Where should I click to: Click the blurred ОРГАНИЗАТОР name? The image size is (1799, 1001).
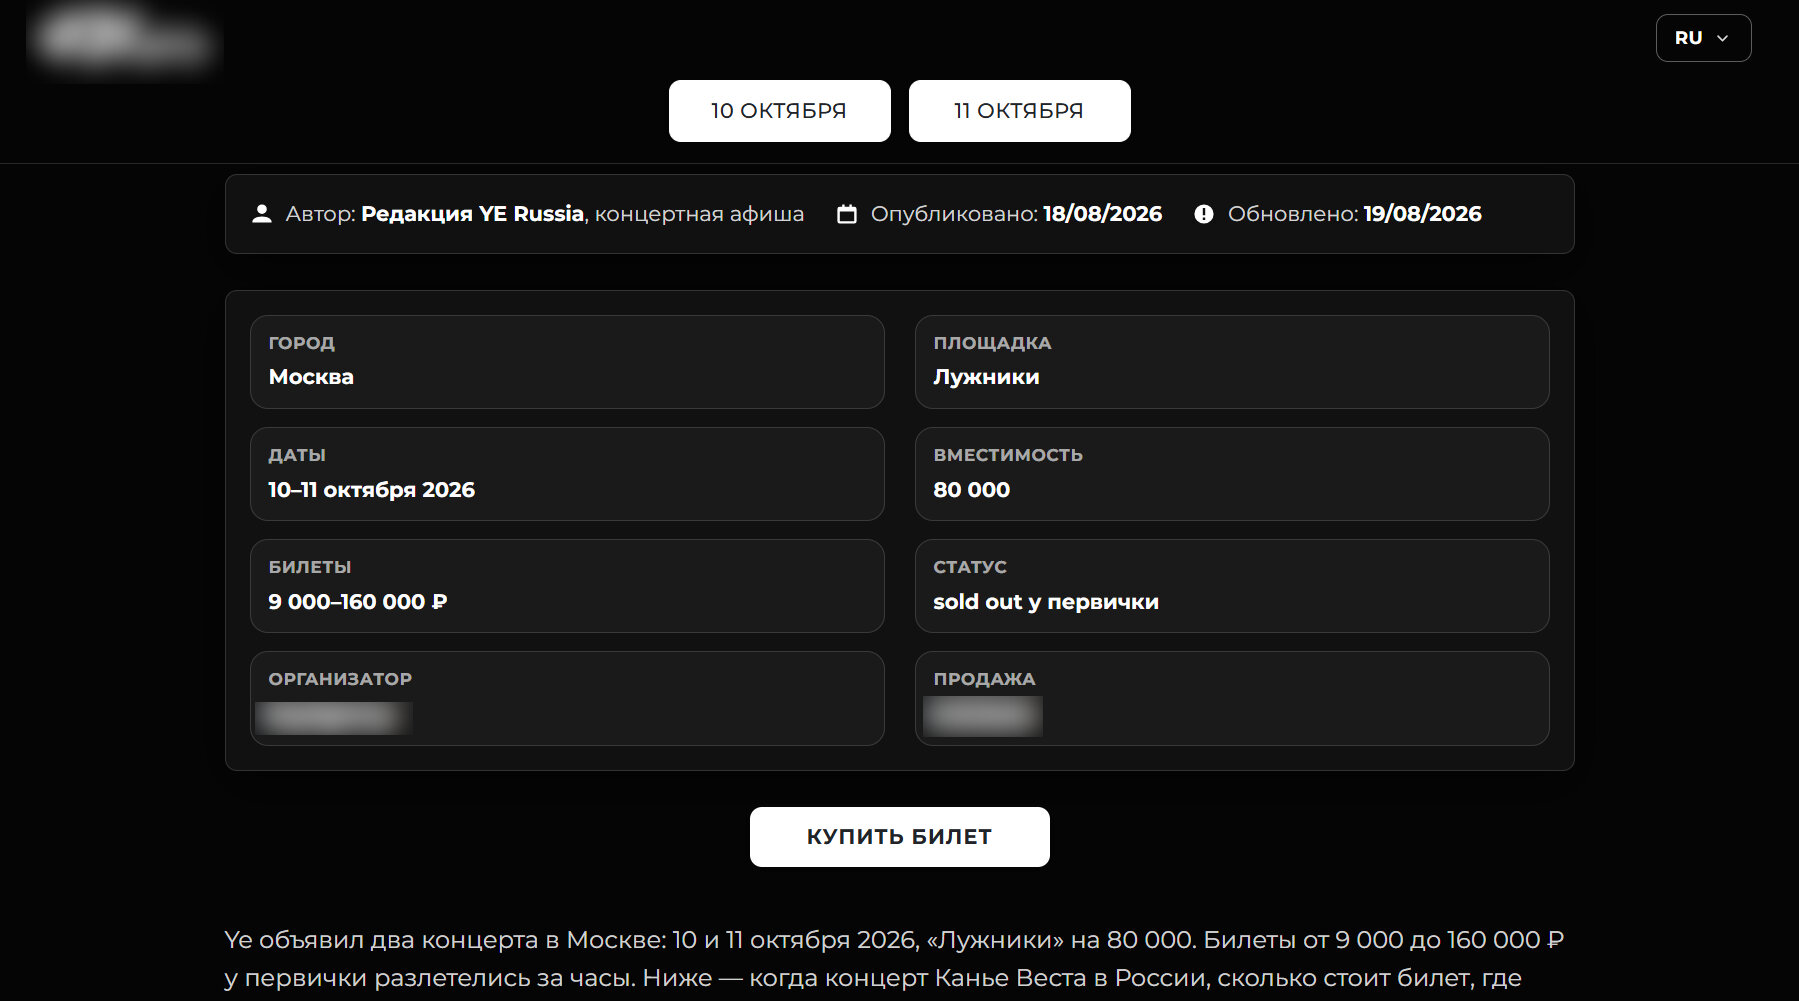[334, 718]
